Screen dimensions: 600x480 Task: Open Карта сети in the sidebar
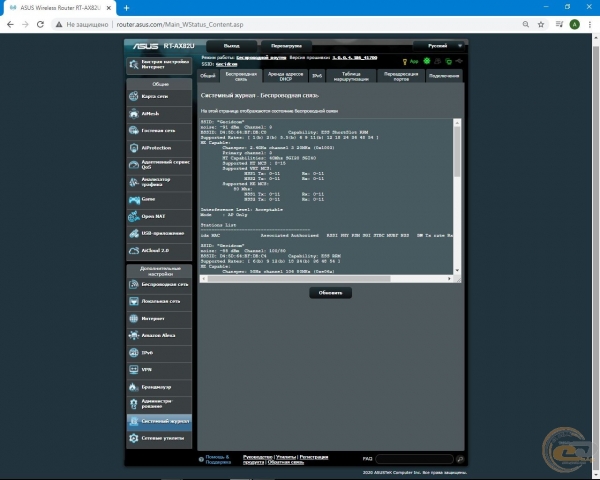[x=159, y=96]
